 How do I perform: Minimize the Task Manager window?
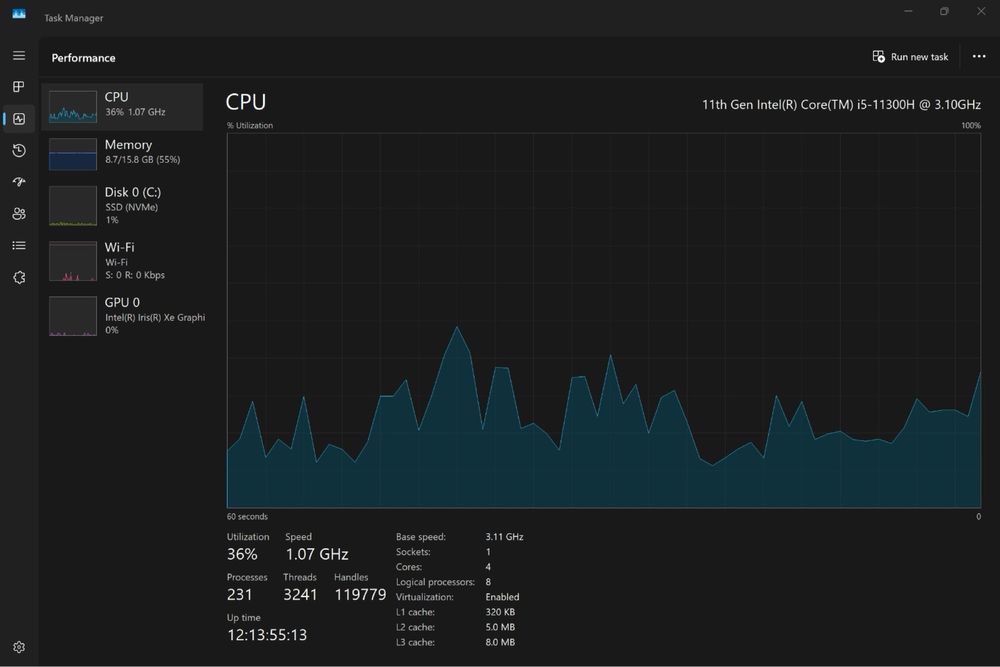tap(908, 11)
